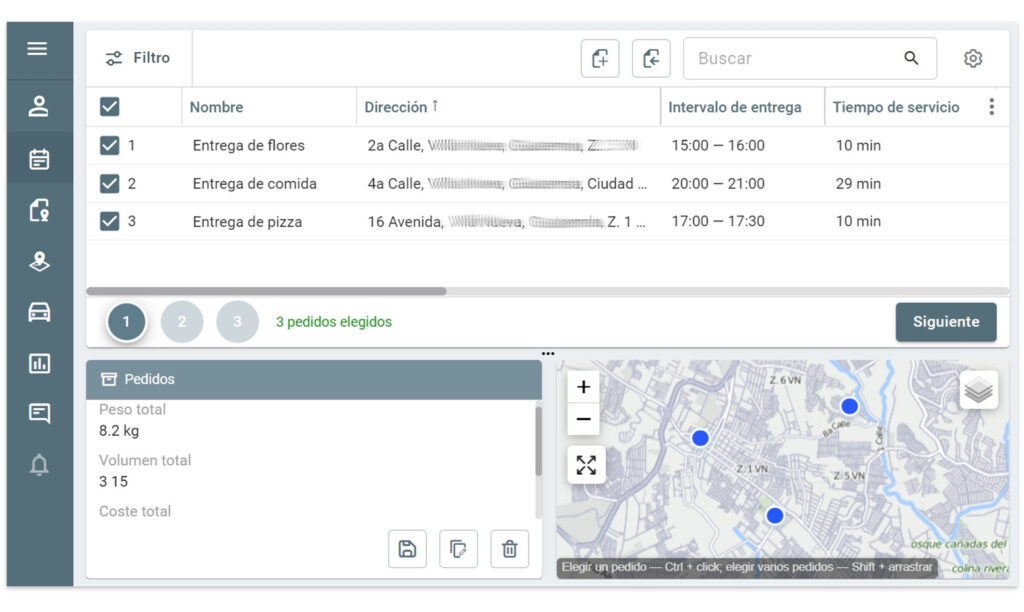
Task: Open the reports chart icon in sidebar
Action: [x=39, y=363]
